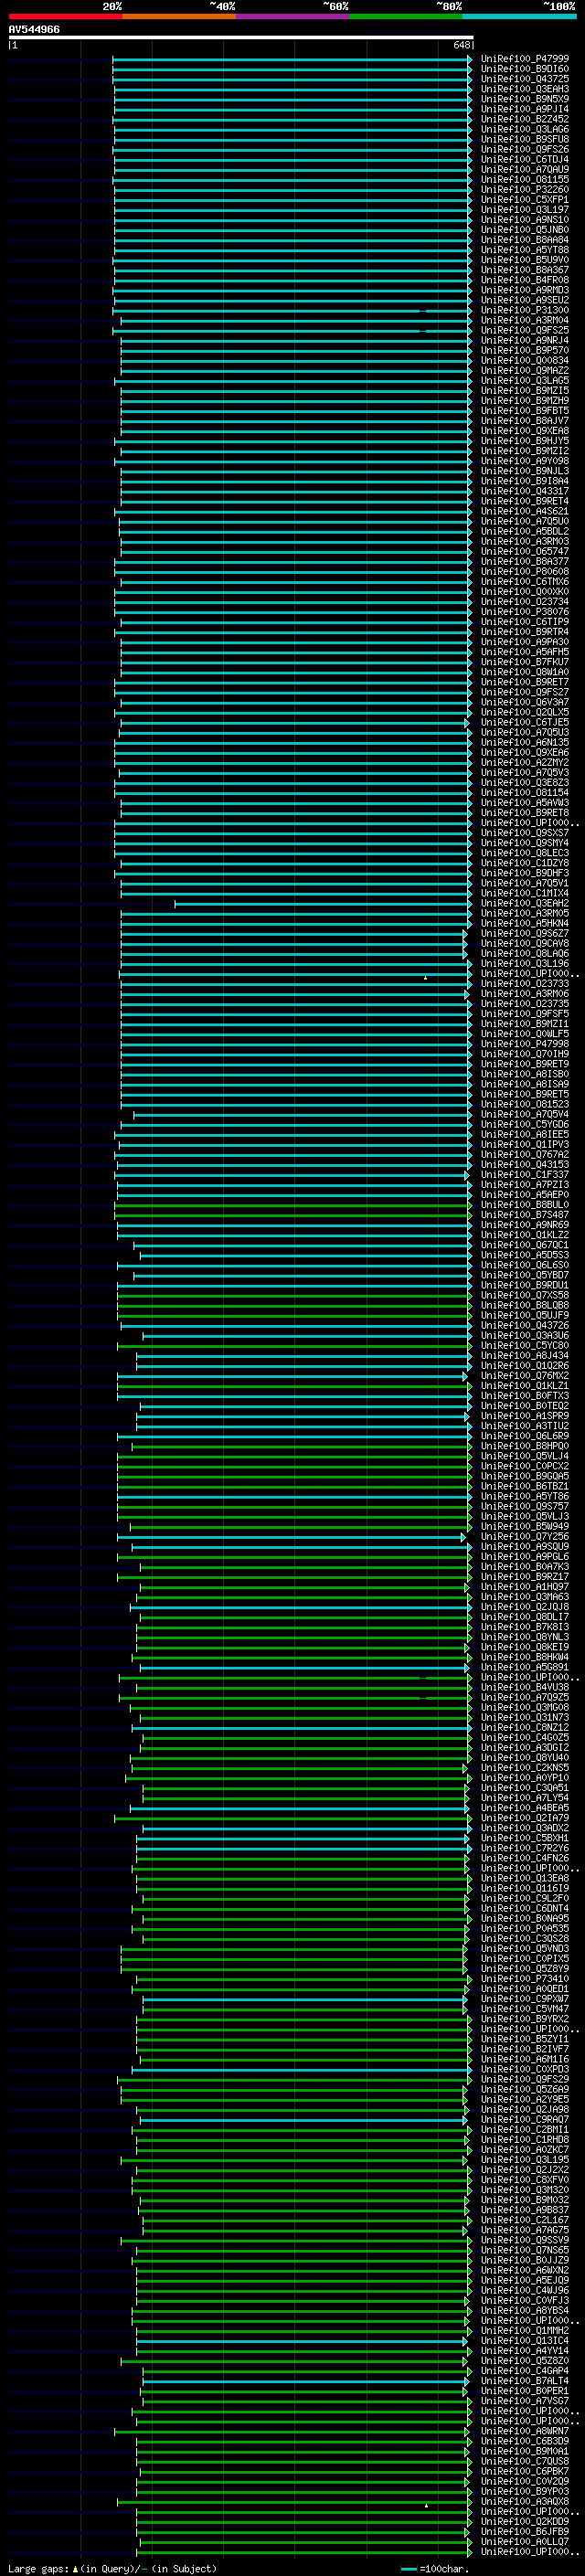Open hit UniRef100_Q9FS26
585x2576 pixels.
tap(525, 149)
